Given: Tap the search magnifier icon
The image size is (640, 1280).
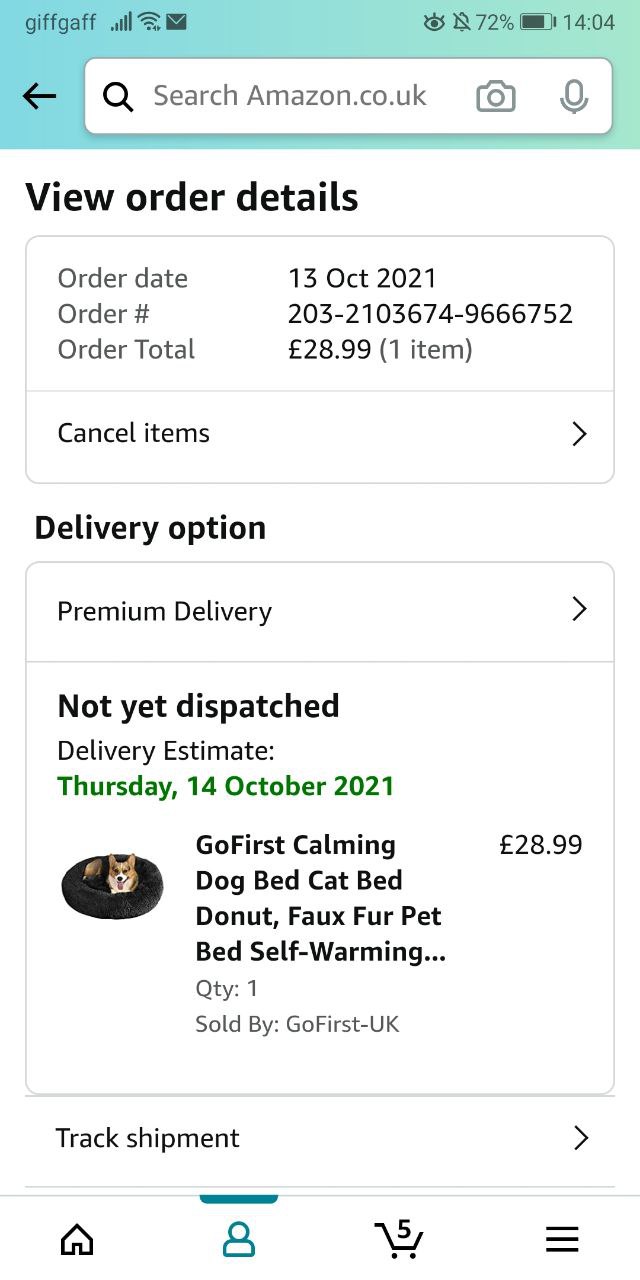Looking at the screenshot, I should click(x=118, y=96).
